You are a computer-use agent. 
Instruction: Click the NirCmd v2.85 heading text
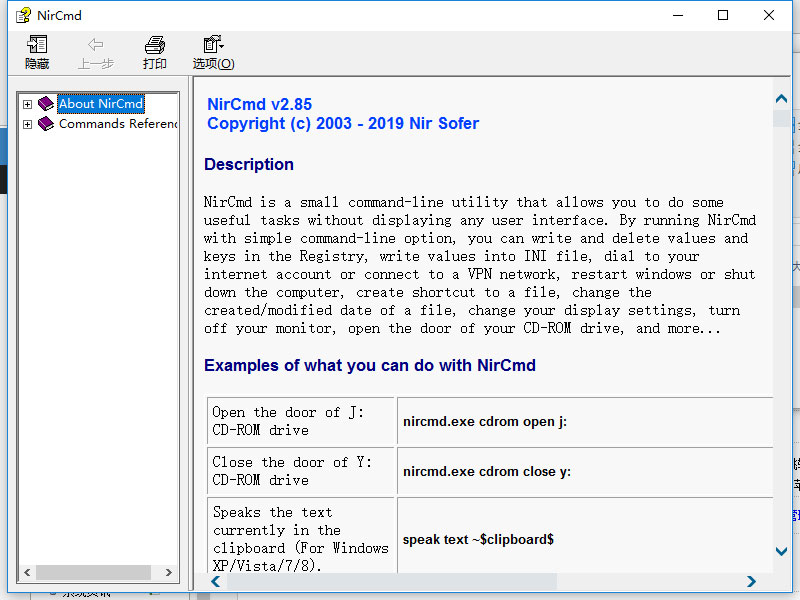point(259,104)
